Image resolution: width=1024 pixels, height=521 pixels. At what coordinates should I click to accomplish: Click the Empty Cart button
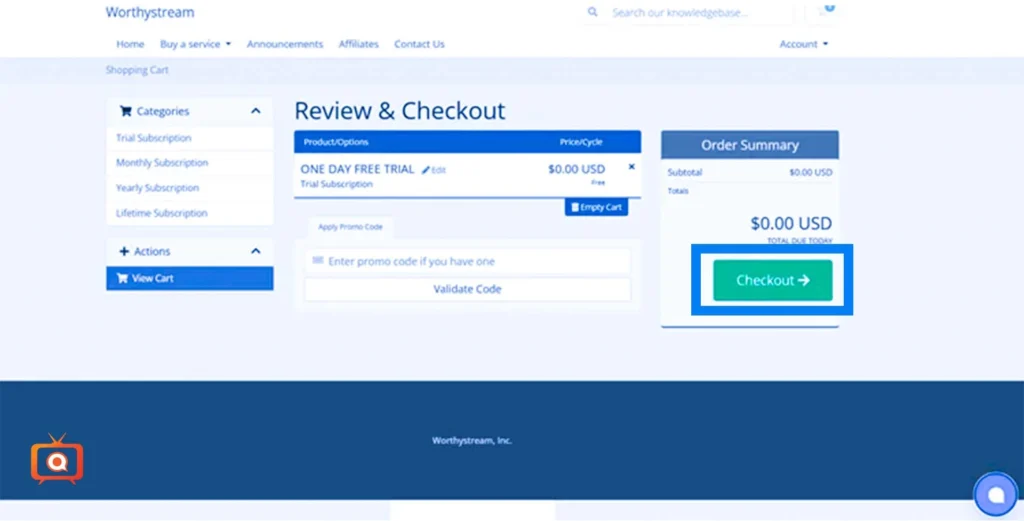pos(596,208)
